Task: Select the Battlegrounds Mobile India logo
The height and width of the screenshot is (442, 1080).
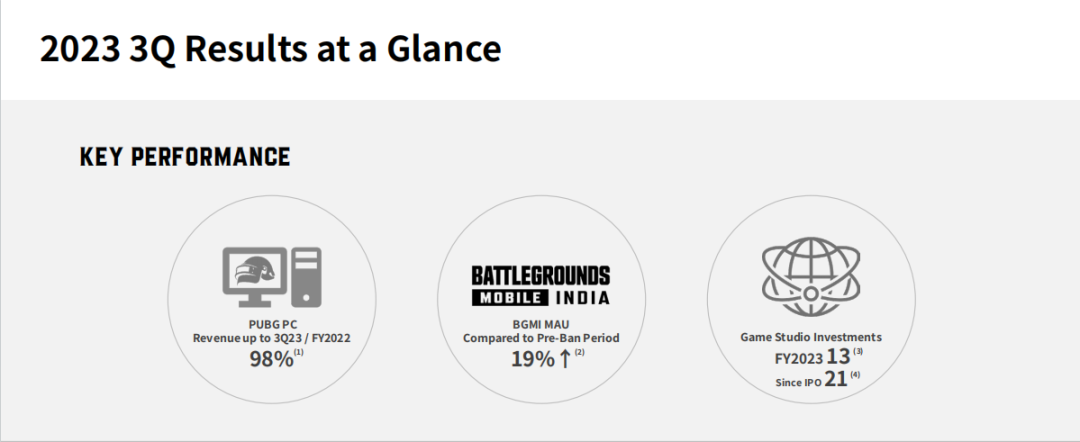Action: click(x=541, y=286)
